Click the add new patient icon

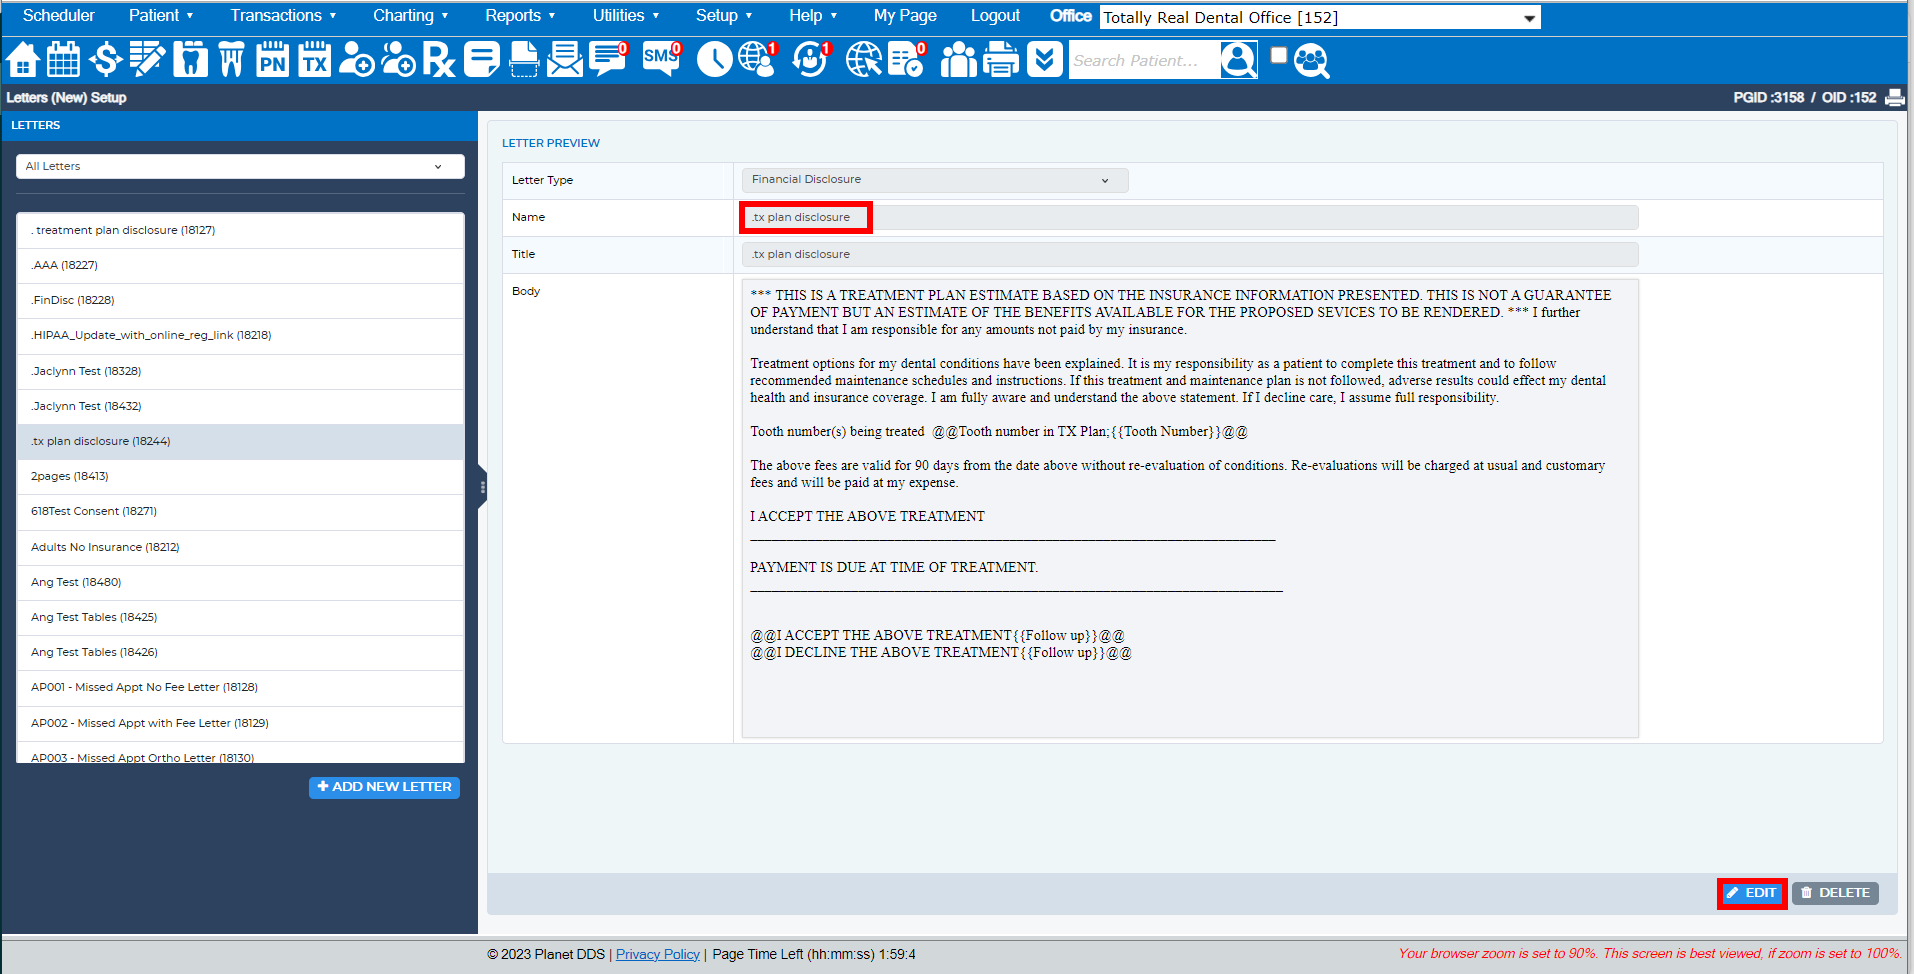coord(356,59)
